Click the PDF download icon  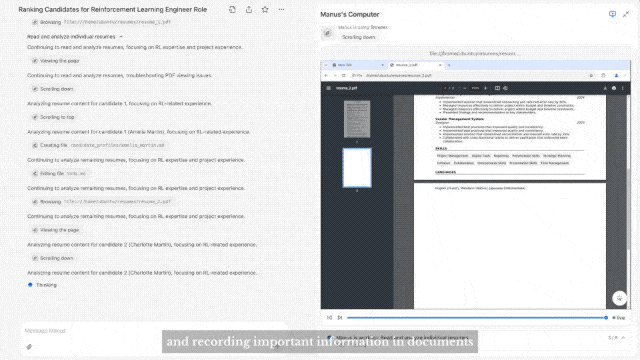[x=605, y=88]
